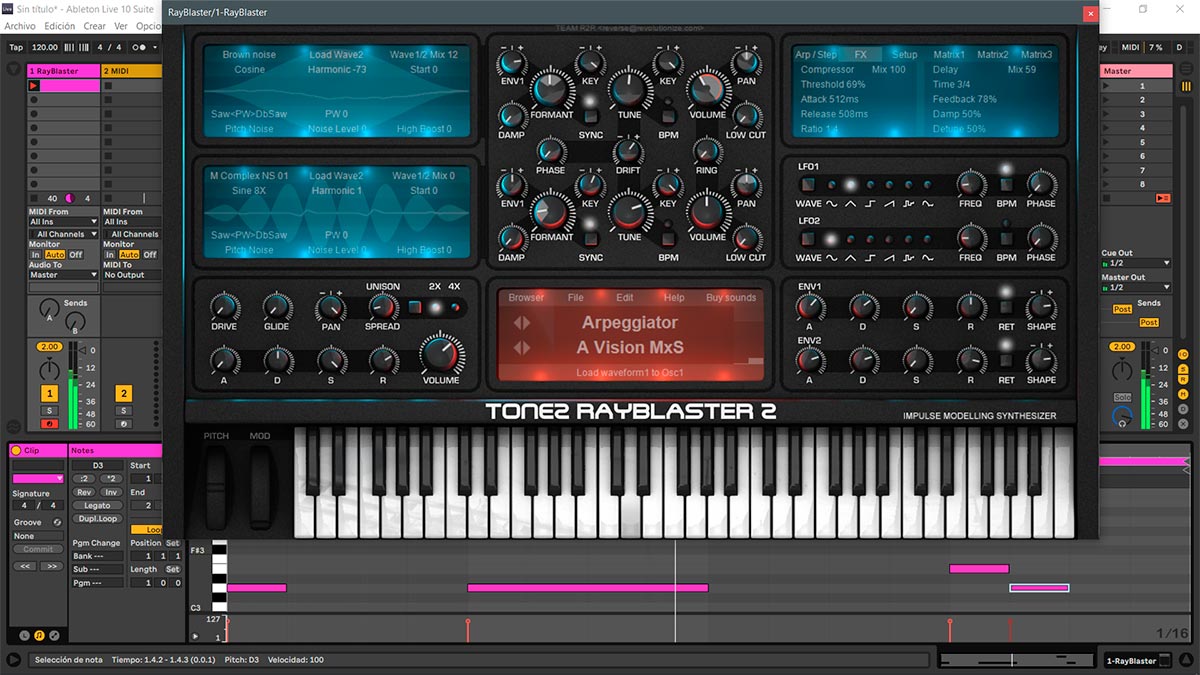
Task: Open the Matrix1 tab
Action: pos(949,55)
